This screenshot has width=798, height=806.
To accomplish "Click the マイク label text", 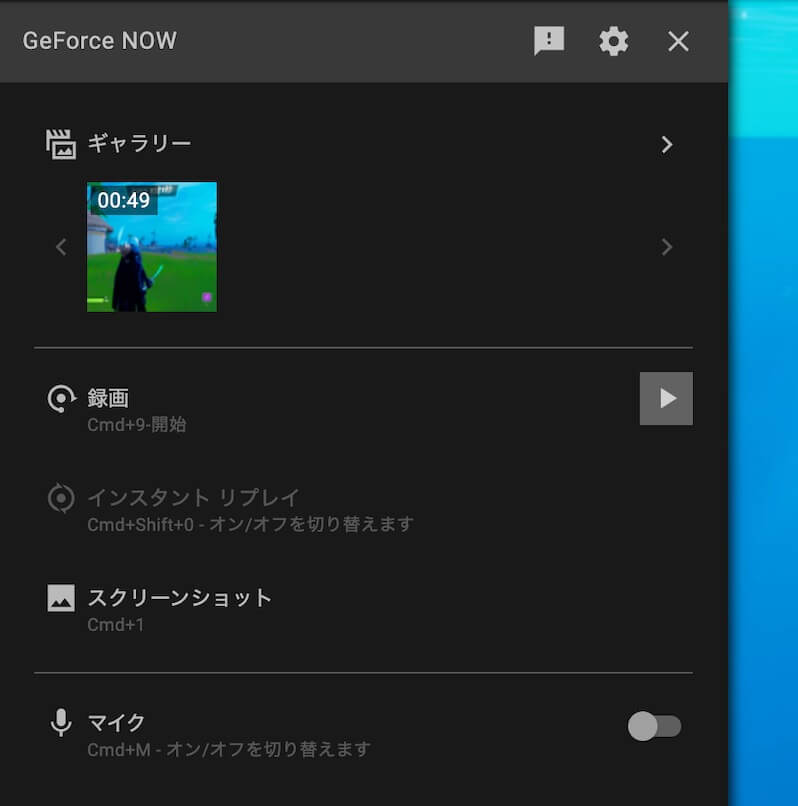I will pos(117,722).
